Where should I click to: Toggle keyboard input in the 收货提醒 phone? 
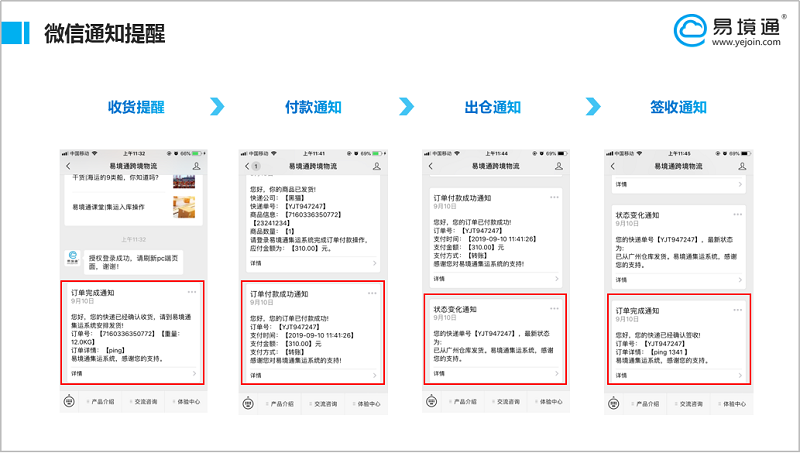click(69, 401)
